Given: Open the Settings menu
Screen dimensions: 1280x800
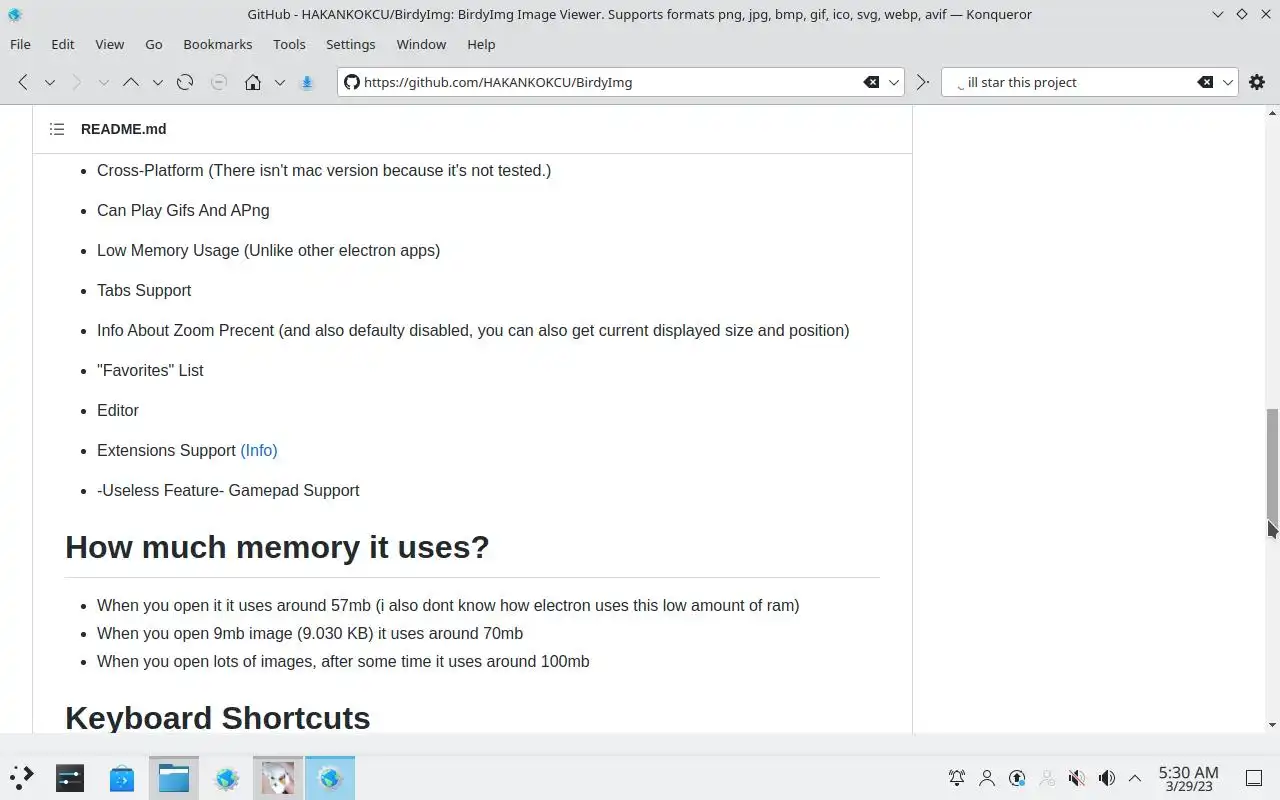Looking at the screenshot, I should (350, 44).
